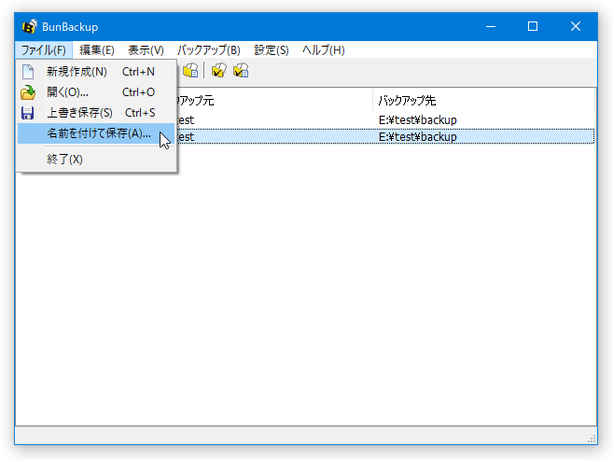Screen dimensions: 613x460
Task: Choose 上書き保存(S) from the file menu
Action: point(96,113)
